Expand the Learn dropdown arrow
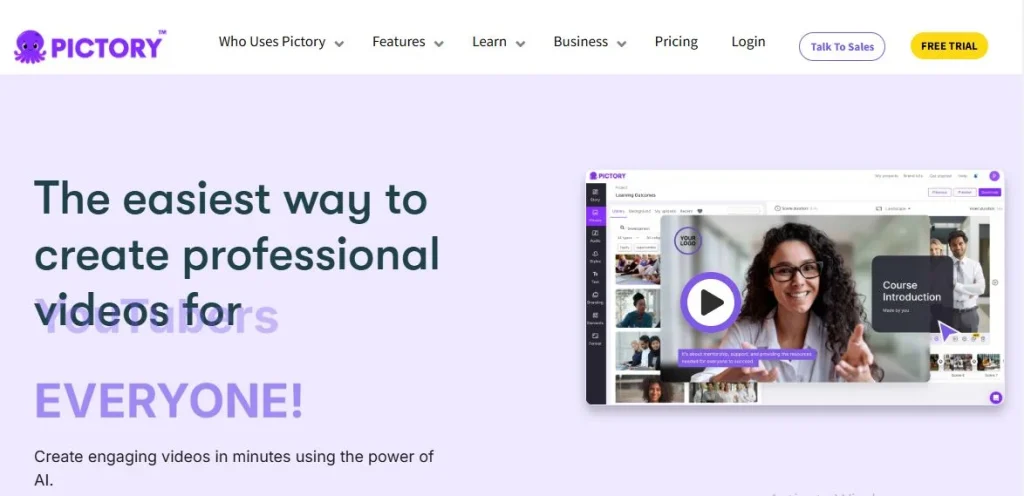 coord(520,44)
